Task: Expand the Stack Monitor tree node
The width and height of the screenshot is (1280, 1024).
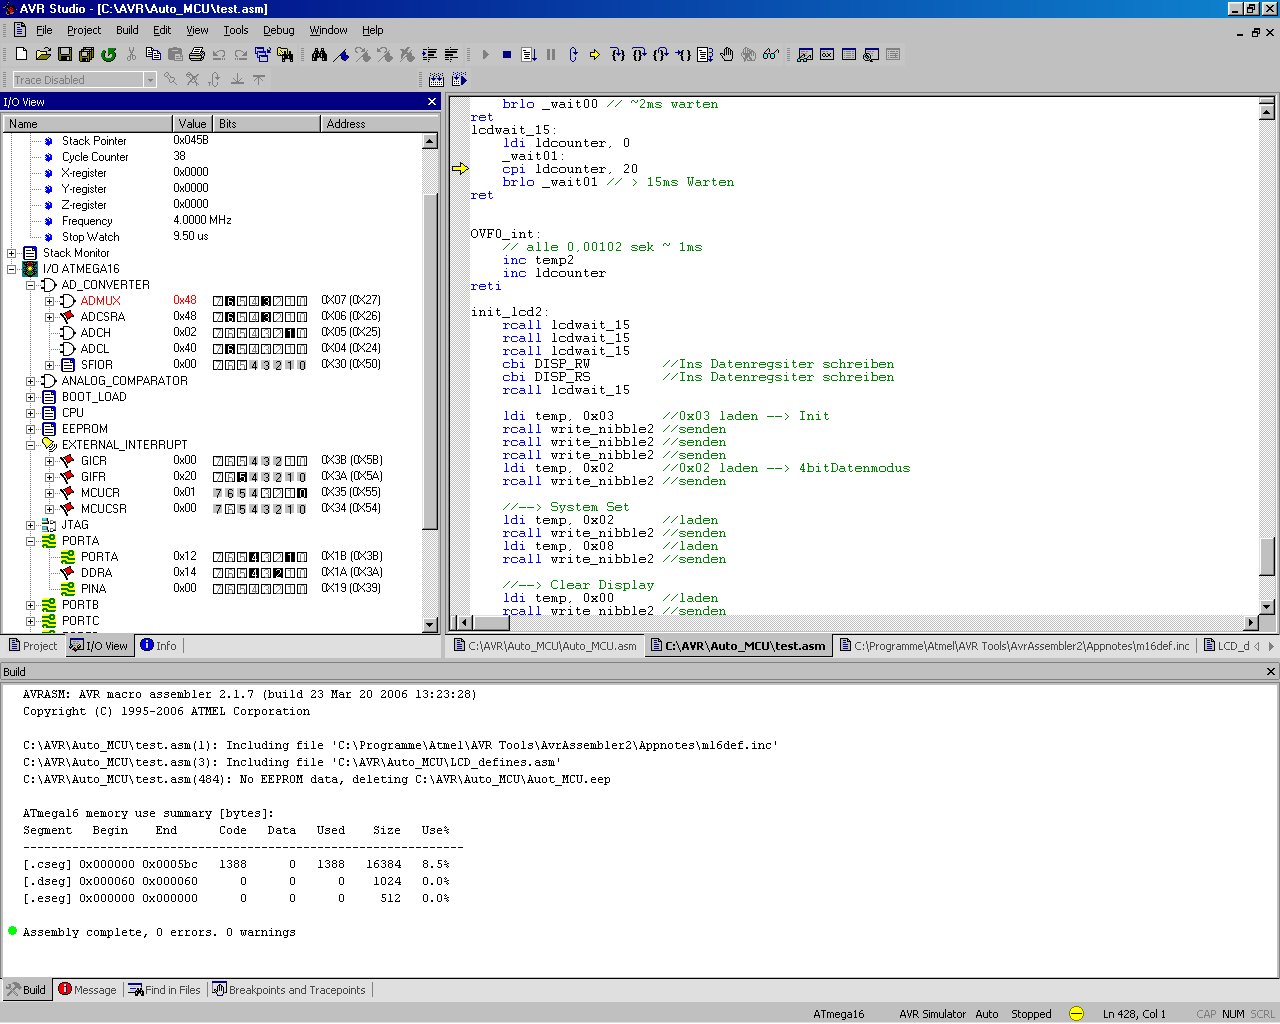Action: click(11, 253)
